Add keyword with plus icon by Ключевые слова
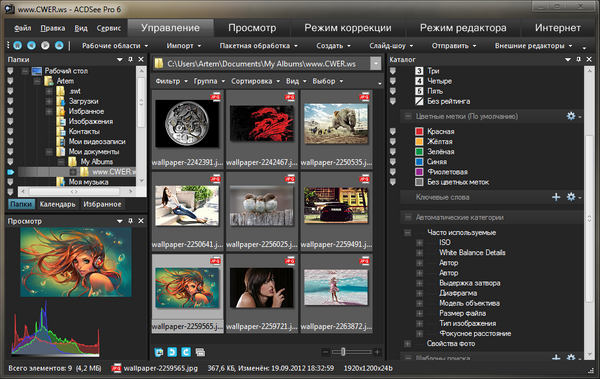 [x=556, y=197]
